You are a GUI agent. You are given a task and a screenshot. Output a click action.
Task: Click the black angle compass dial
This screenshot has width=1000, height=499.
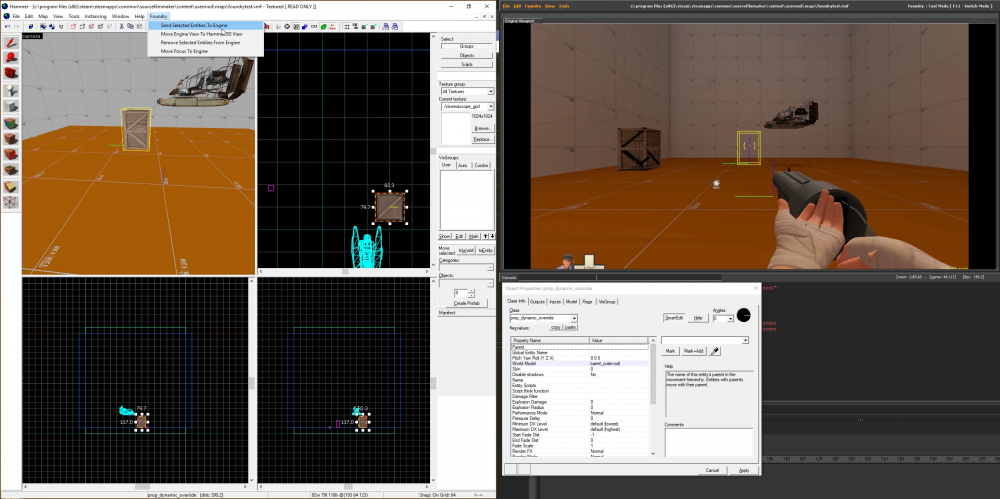point(746,315)
